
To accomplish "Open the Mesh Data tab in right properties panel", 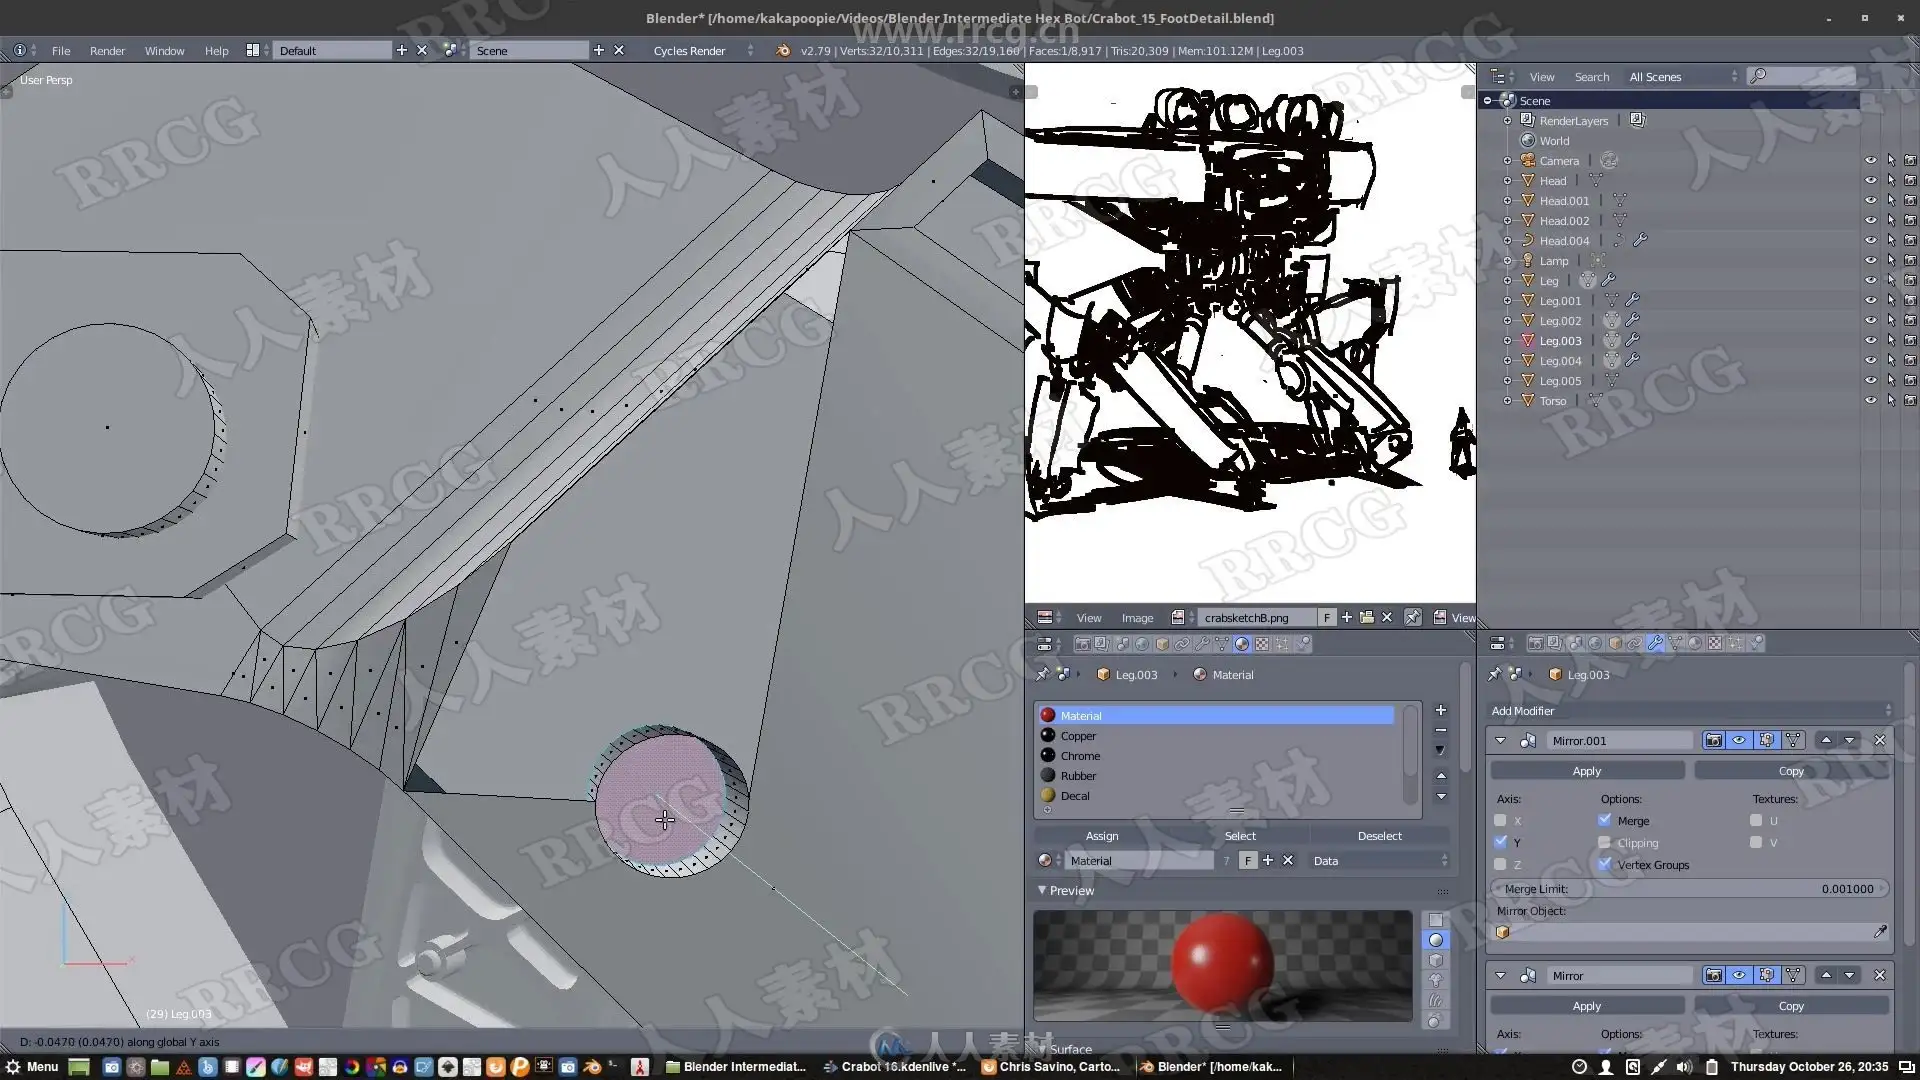I will pyautogui.click(x=1675, y=644).
